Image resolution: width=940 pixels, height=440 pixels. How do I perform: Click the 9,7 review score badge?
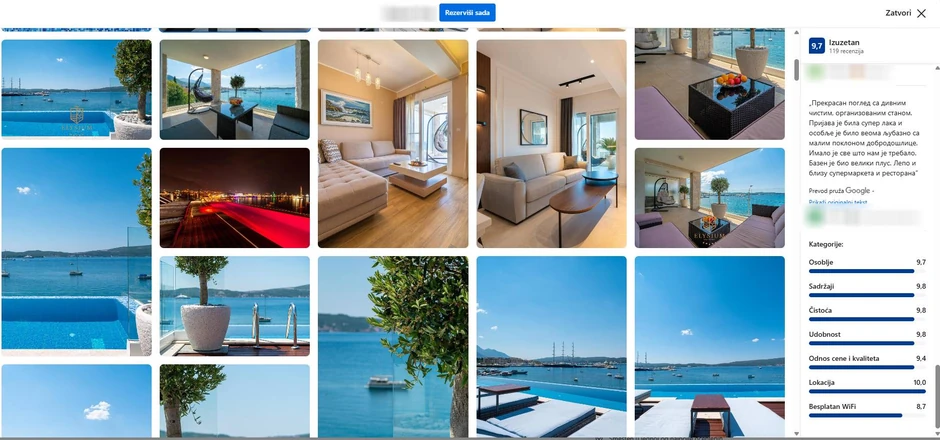coord(816,46)
